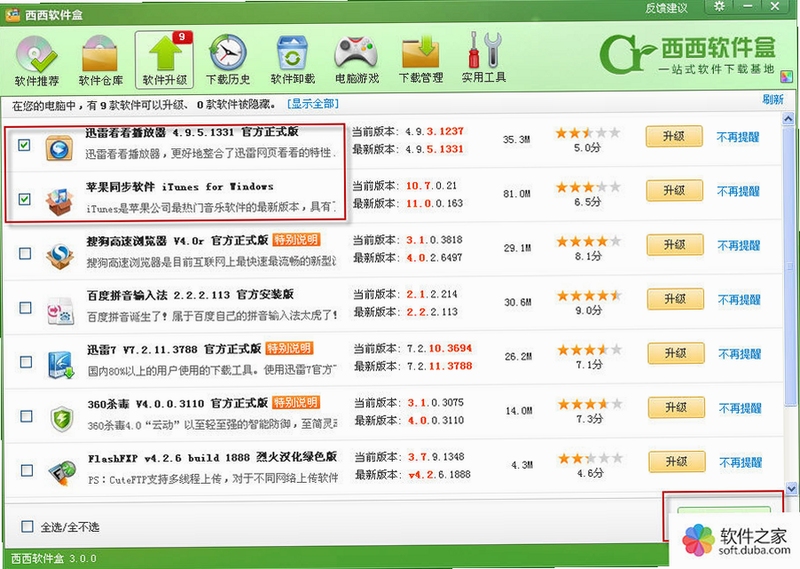Click 升级 button for 迅雷7
Viewport: 800px width, 569px height.
tap(676, 353)
